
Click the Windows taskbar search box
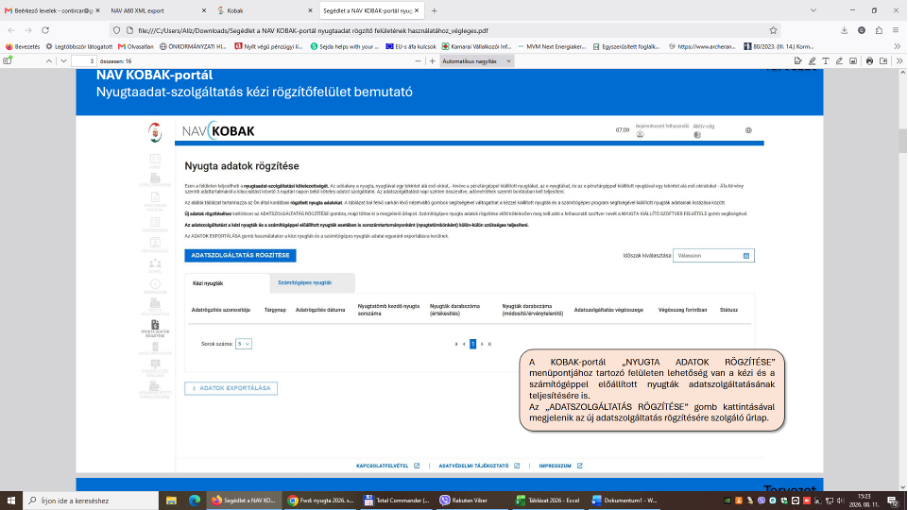(x=91, y=500)
